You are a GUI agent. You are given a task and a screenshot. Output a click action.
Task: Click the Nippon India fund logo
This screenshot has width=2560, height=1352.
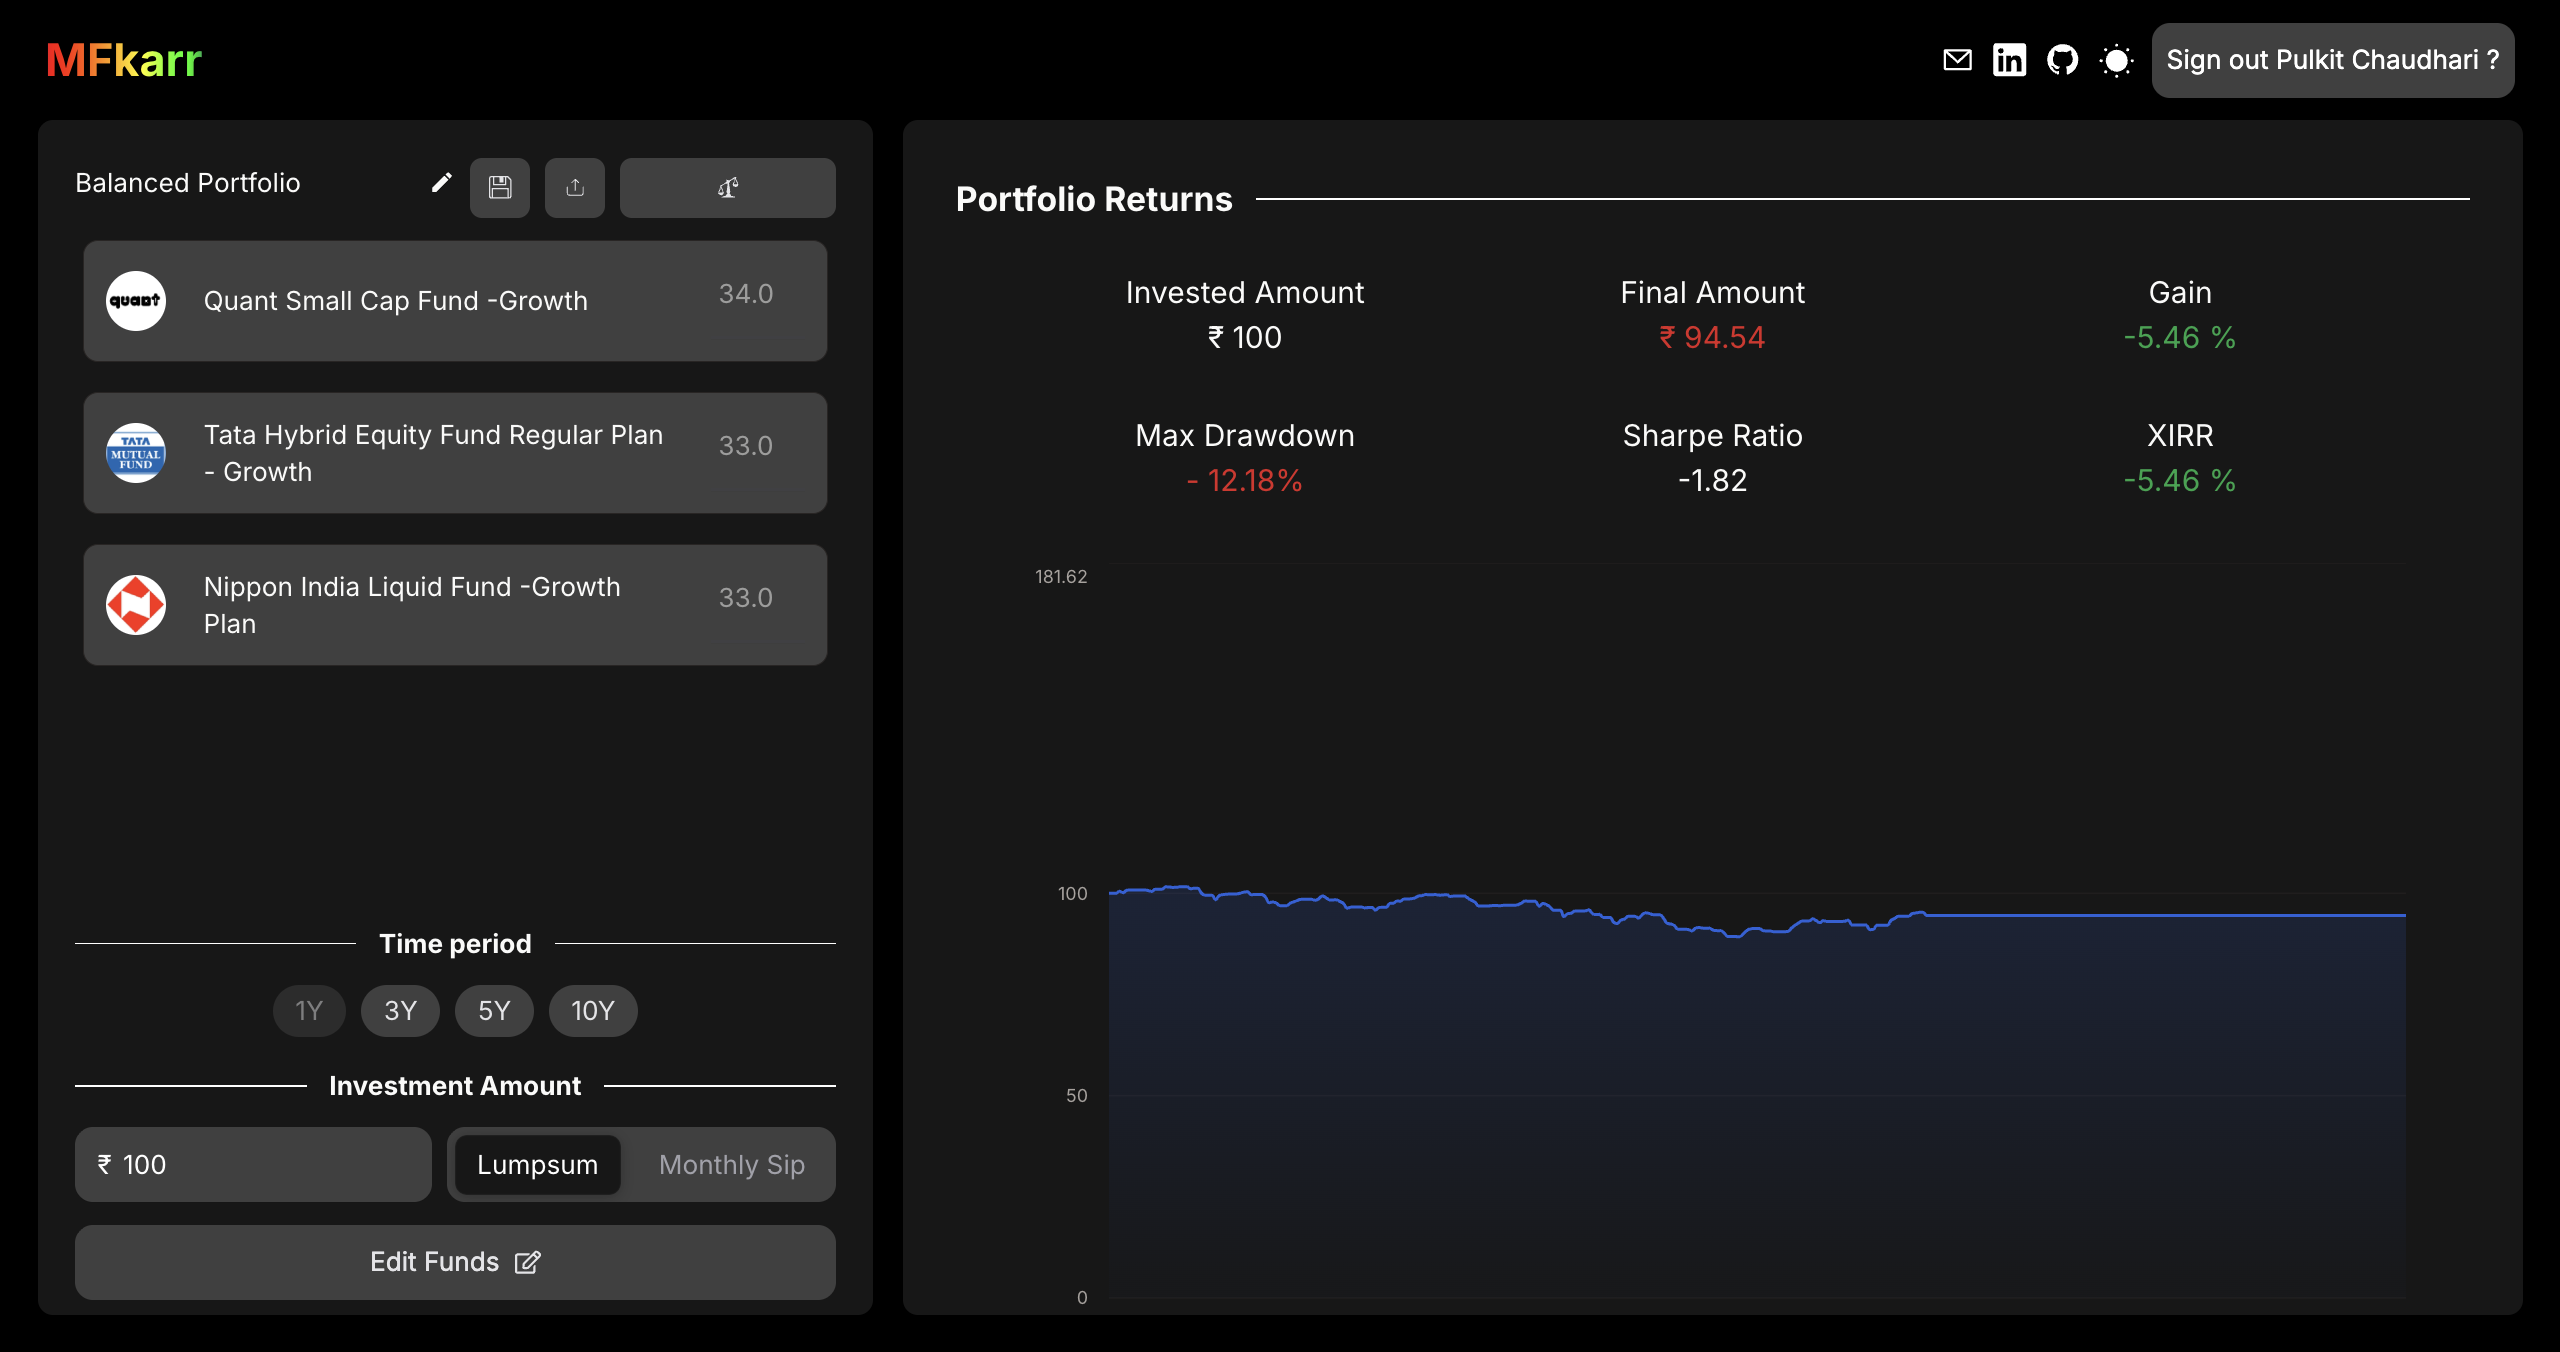pyautogui.click(x=136, y=604)
